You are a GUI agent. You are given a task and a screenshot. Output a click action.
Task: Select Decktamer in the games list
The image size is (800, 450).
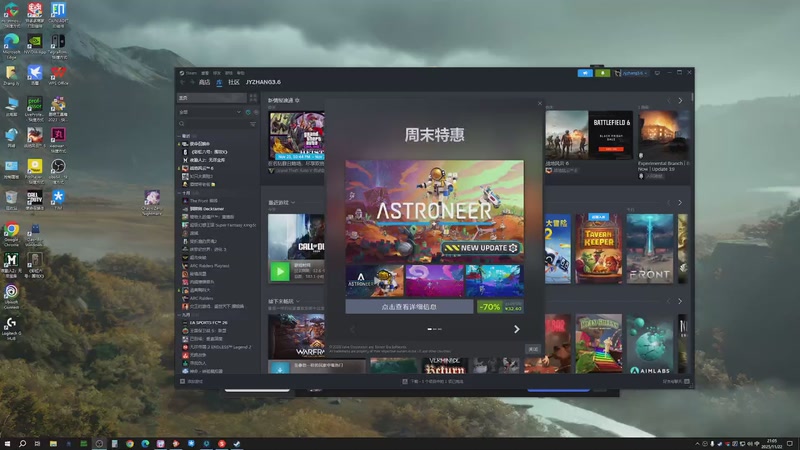coord(206,209)
